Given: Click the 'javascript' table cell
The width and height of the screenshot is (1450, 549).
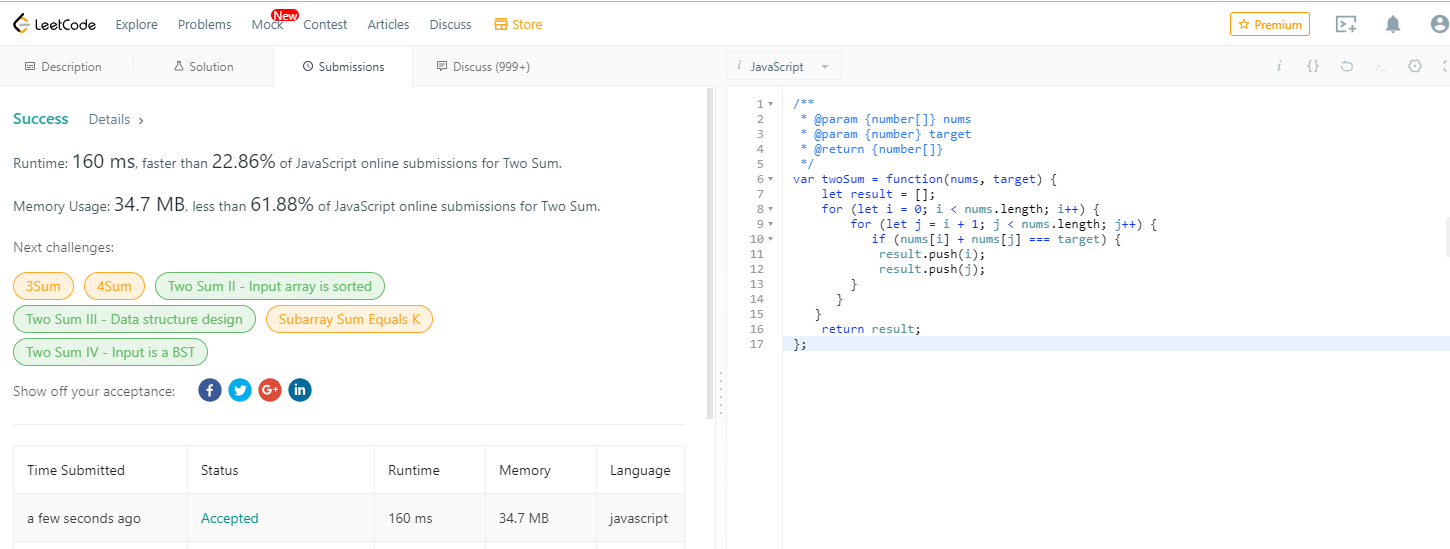Looking at the screenshot, I should click(641, 518).
